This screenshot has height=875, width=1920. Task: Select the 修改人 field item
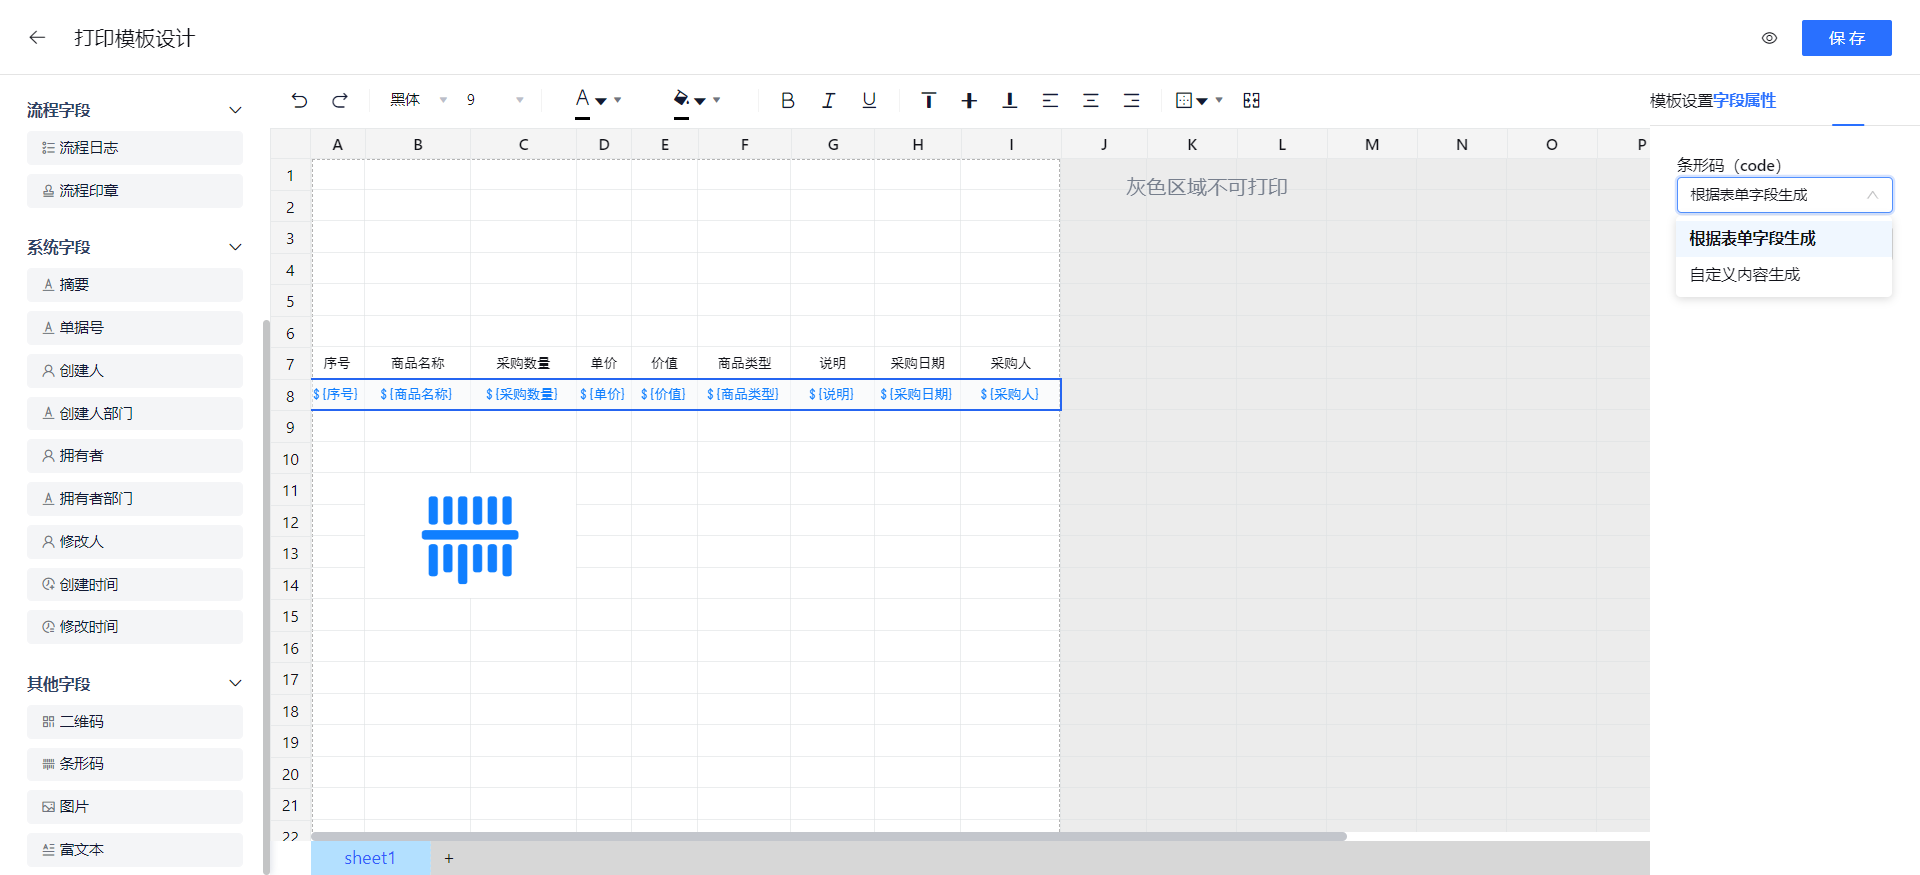(135, 542)
